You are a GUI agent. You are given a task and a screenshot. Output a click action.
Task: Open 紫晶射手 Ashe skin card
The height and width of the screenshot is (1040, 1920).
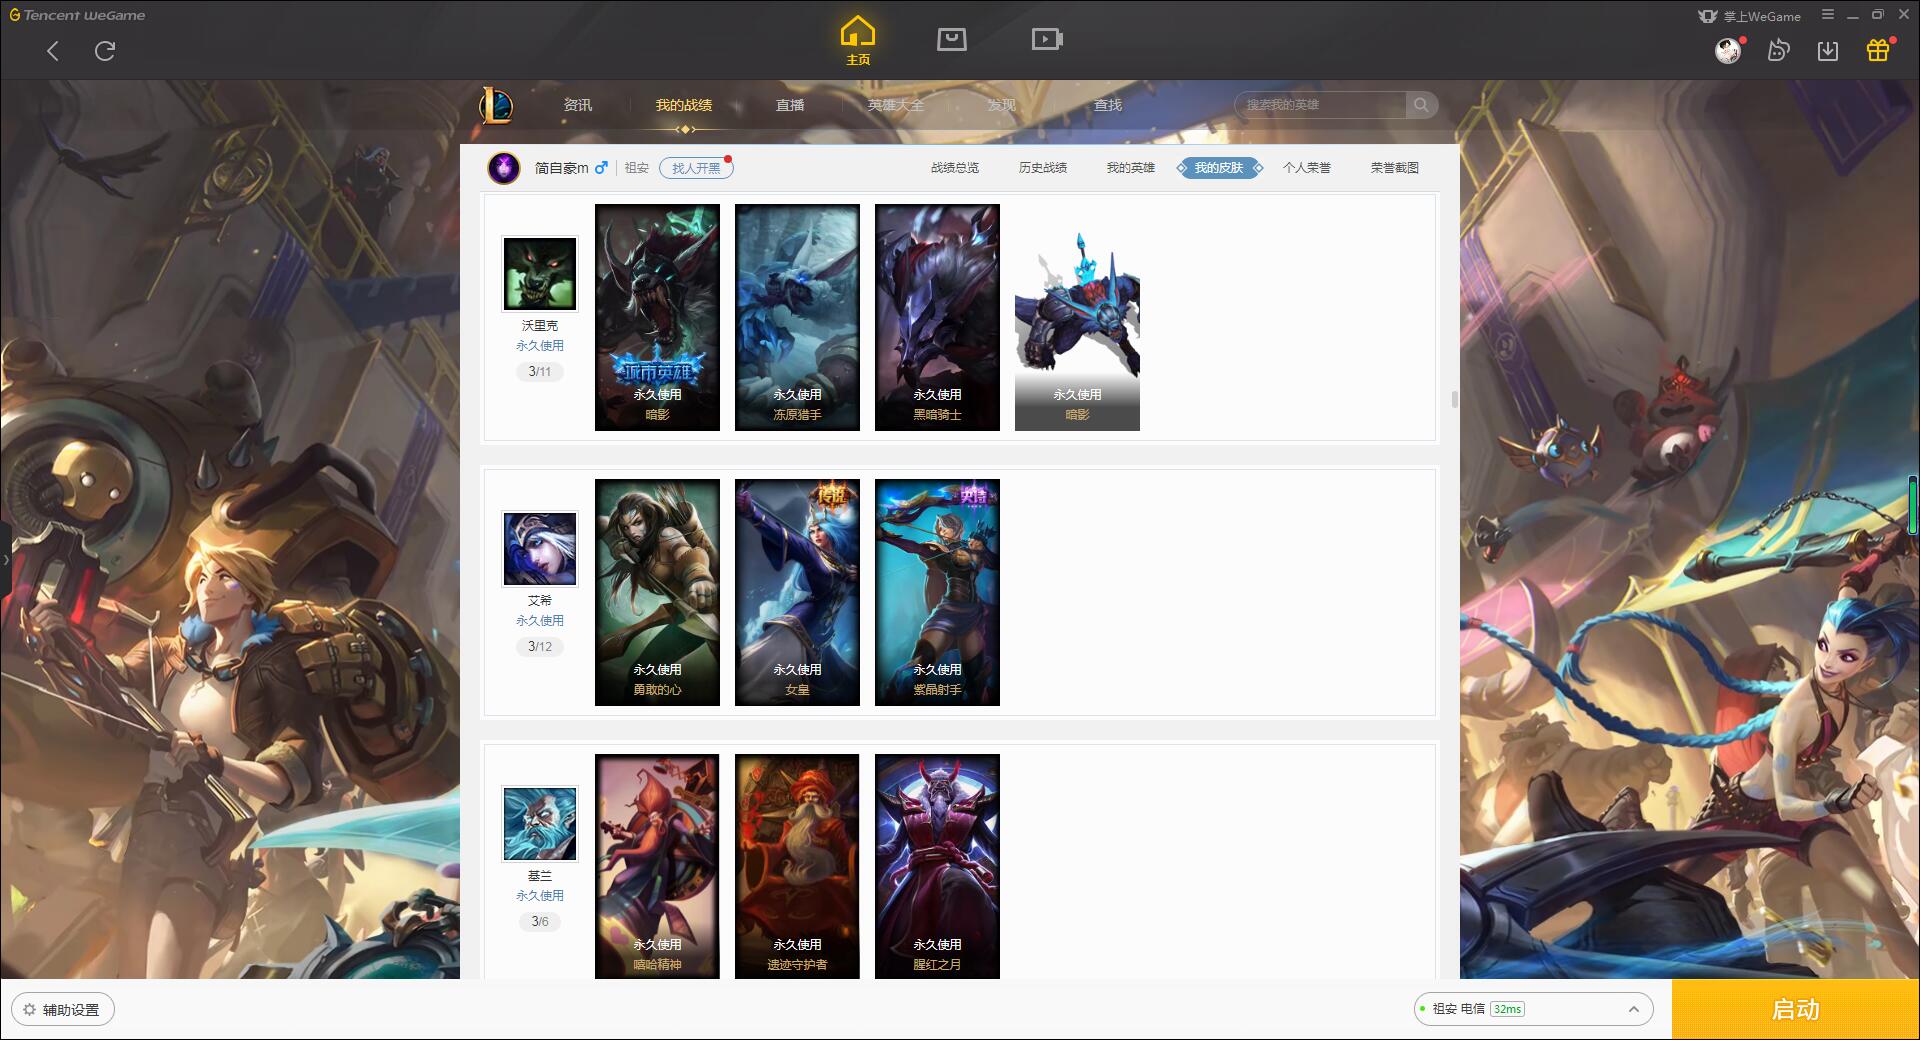coord(937,593)
